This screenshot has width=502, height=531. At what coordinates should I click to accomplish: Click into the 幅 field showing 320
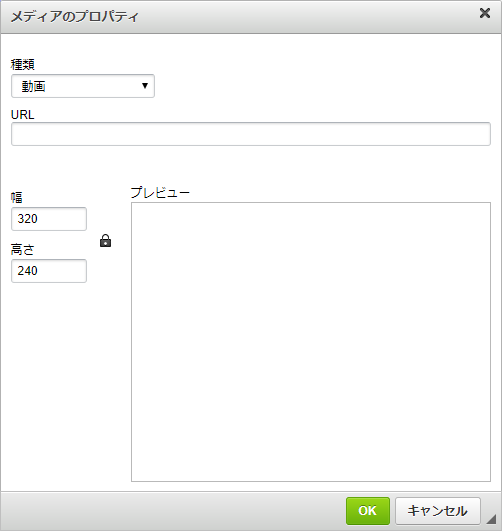tap(49, 219)
